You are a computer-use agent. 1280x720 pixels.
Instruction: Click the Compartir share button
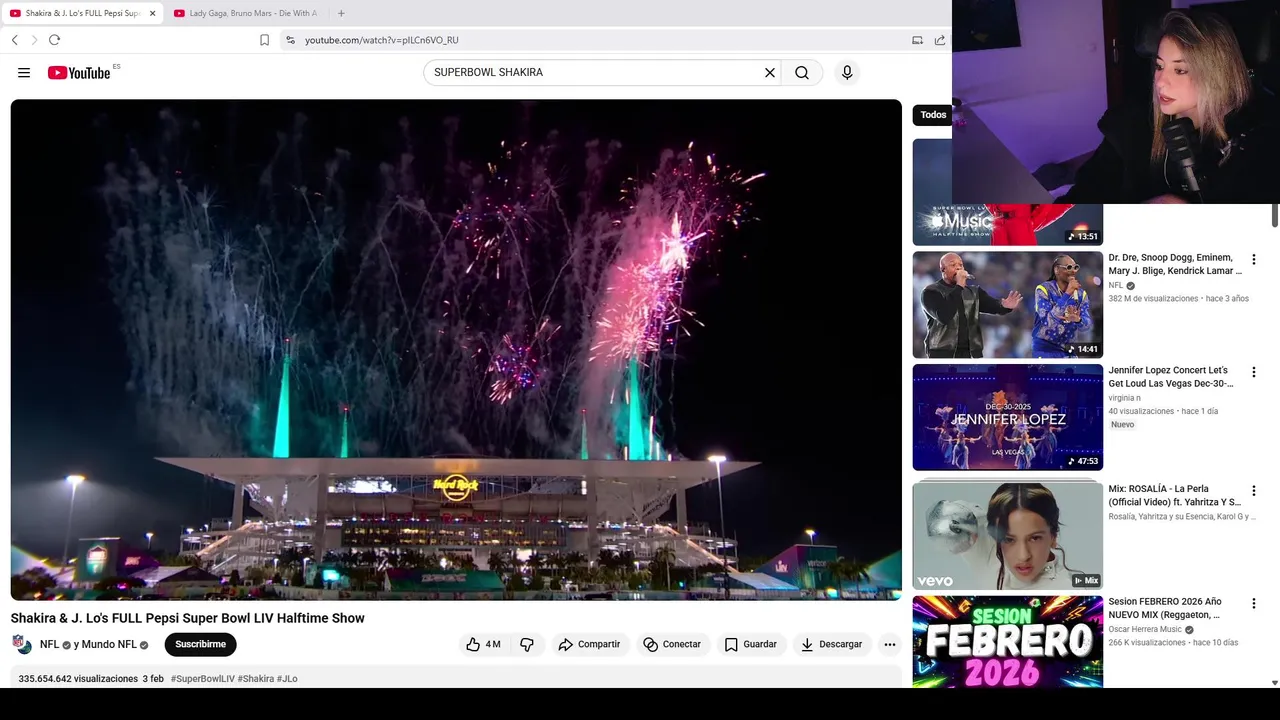pos(589,645)
